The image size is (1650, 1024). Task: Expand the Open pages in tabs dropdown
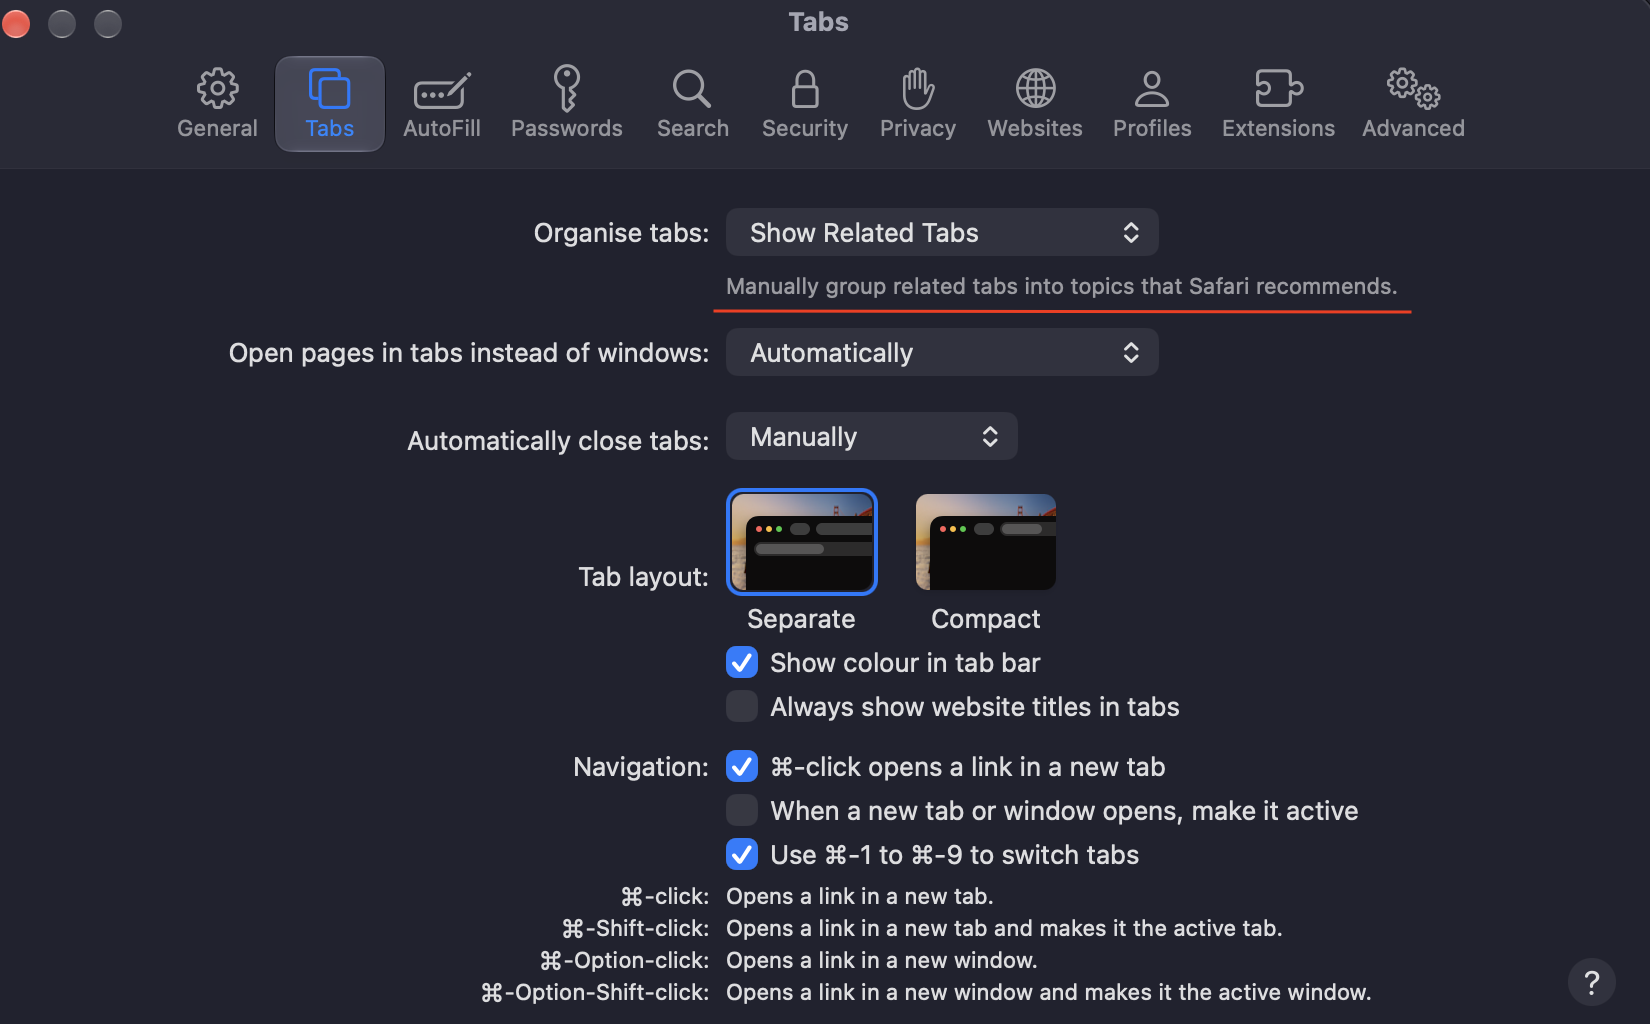[x=942, y=353]
